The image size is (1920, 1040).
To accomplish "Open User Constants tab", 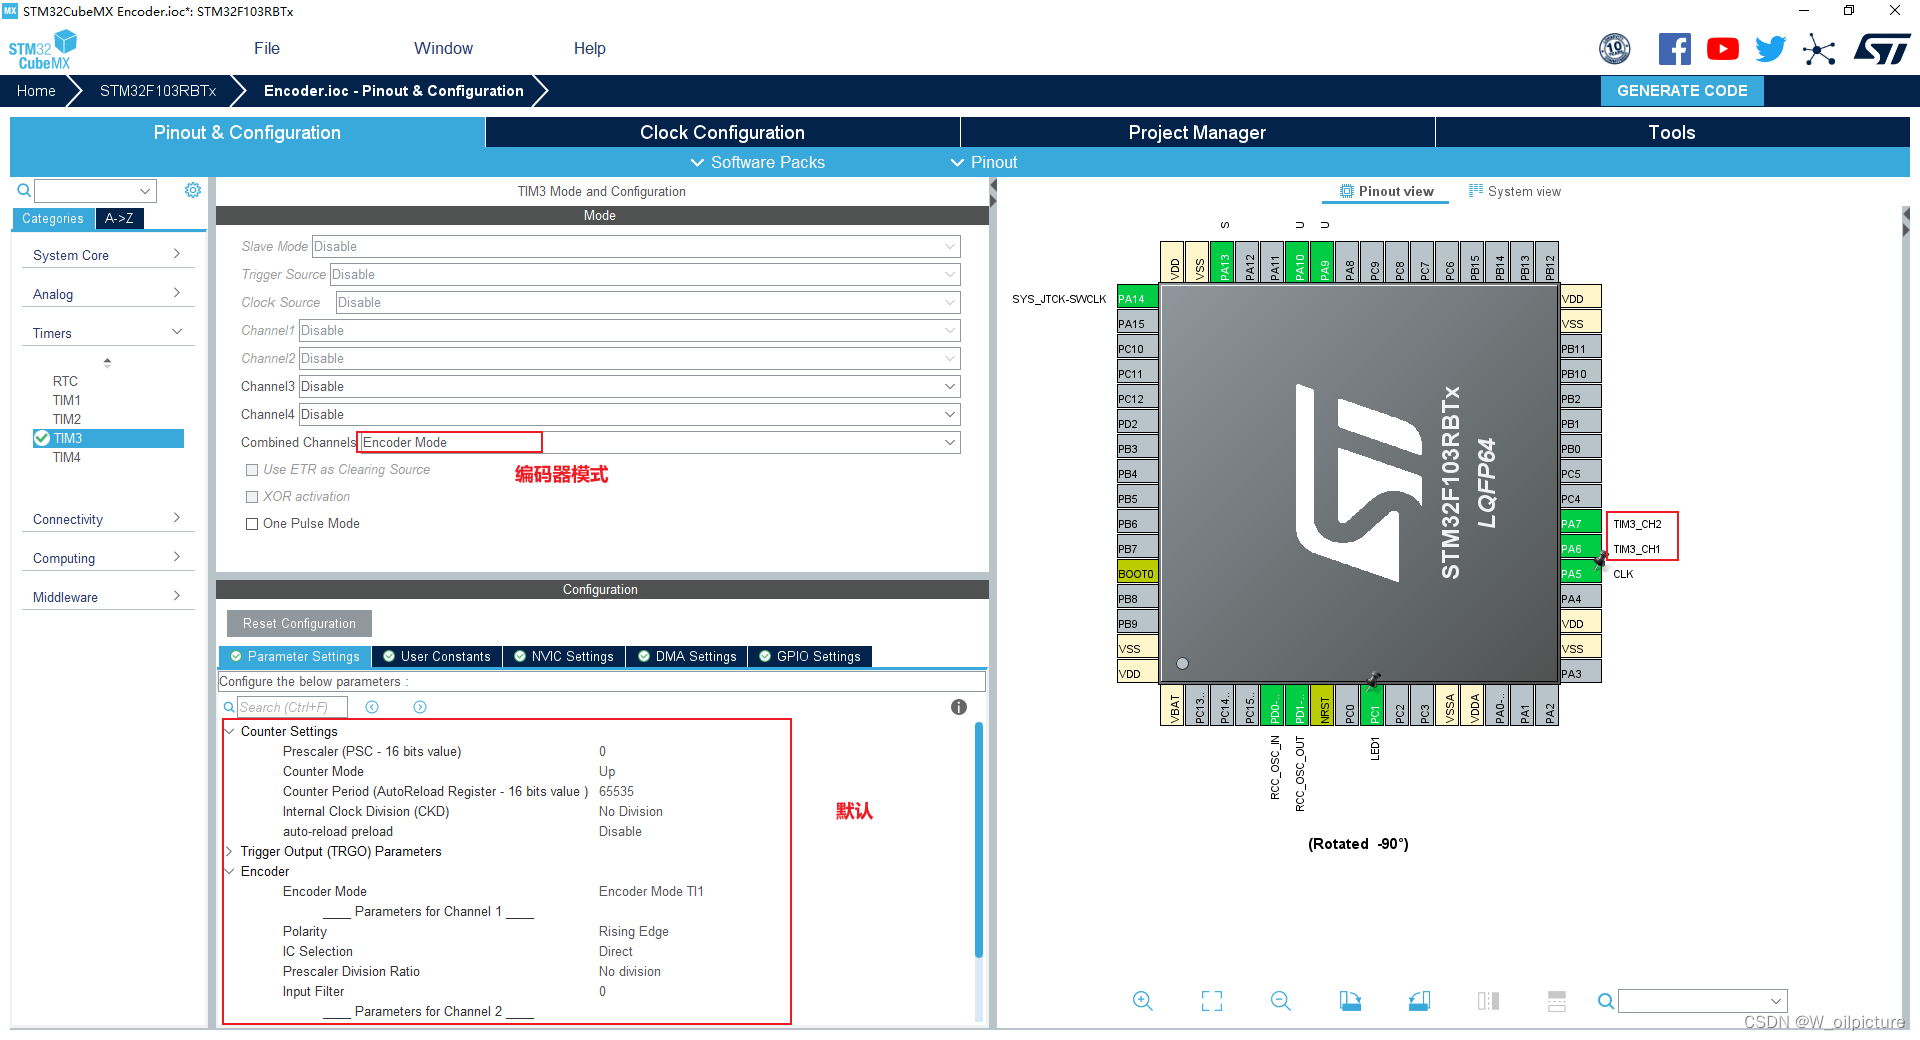I will point(437,656).
